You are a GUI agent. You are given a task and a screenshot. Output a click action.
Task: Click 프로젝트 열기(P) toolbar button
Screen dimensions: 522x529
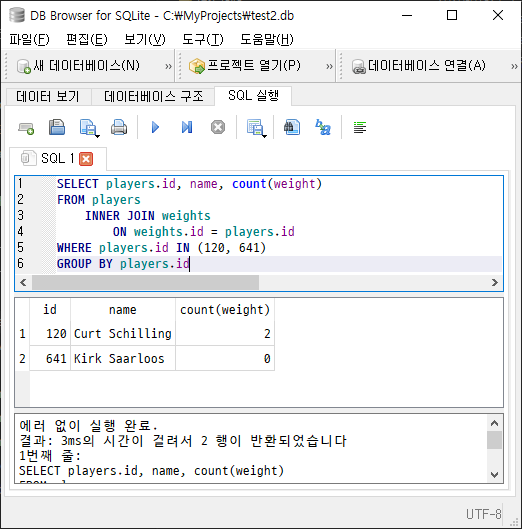point(245,65)
